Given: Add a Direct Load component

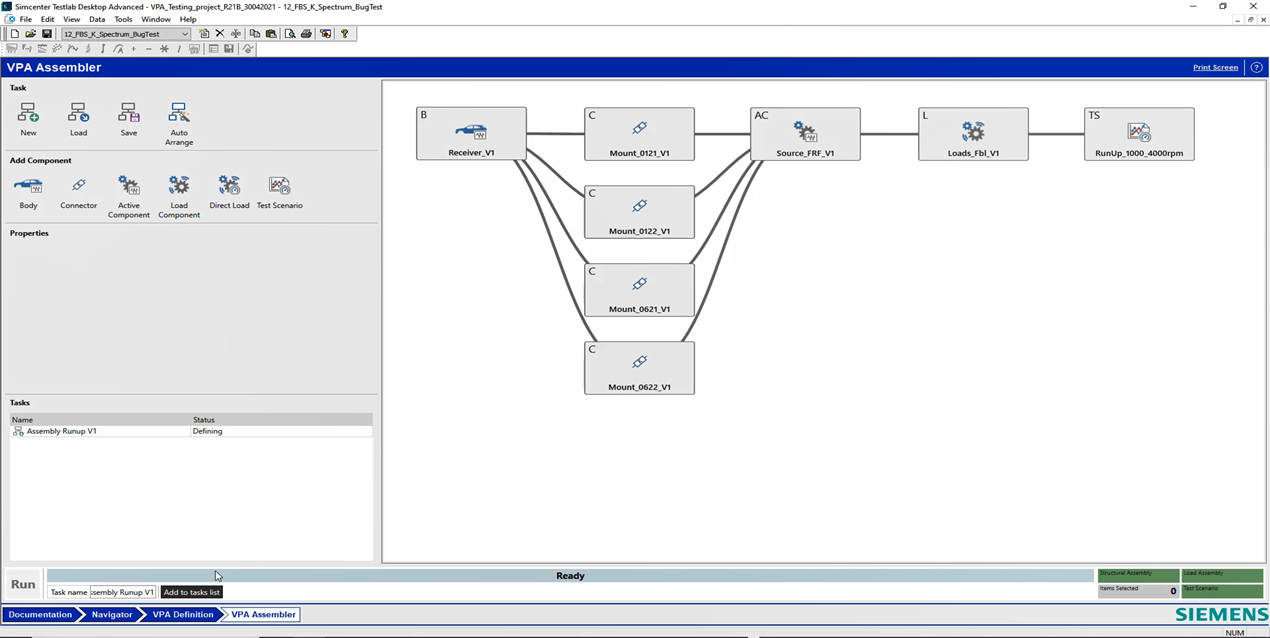Looking at the screenshot, I should point(229,186).
